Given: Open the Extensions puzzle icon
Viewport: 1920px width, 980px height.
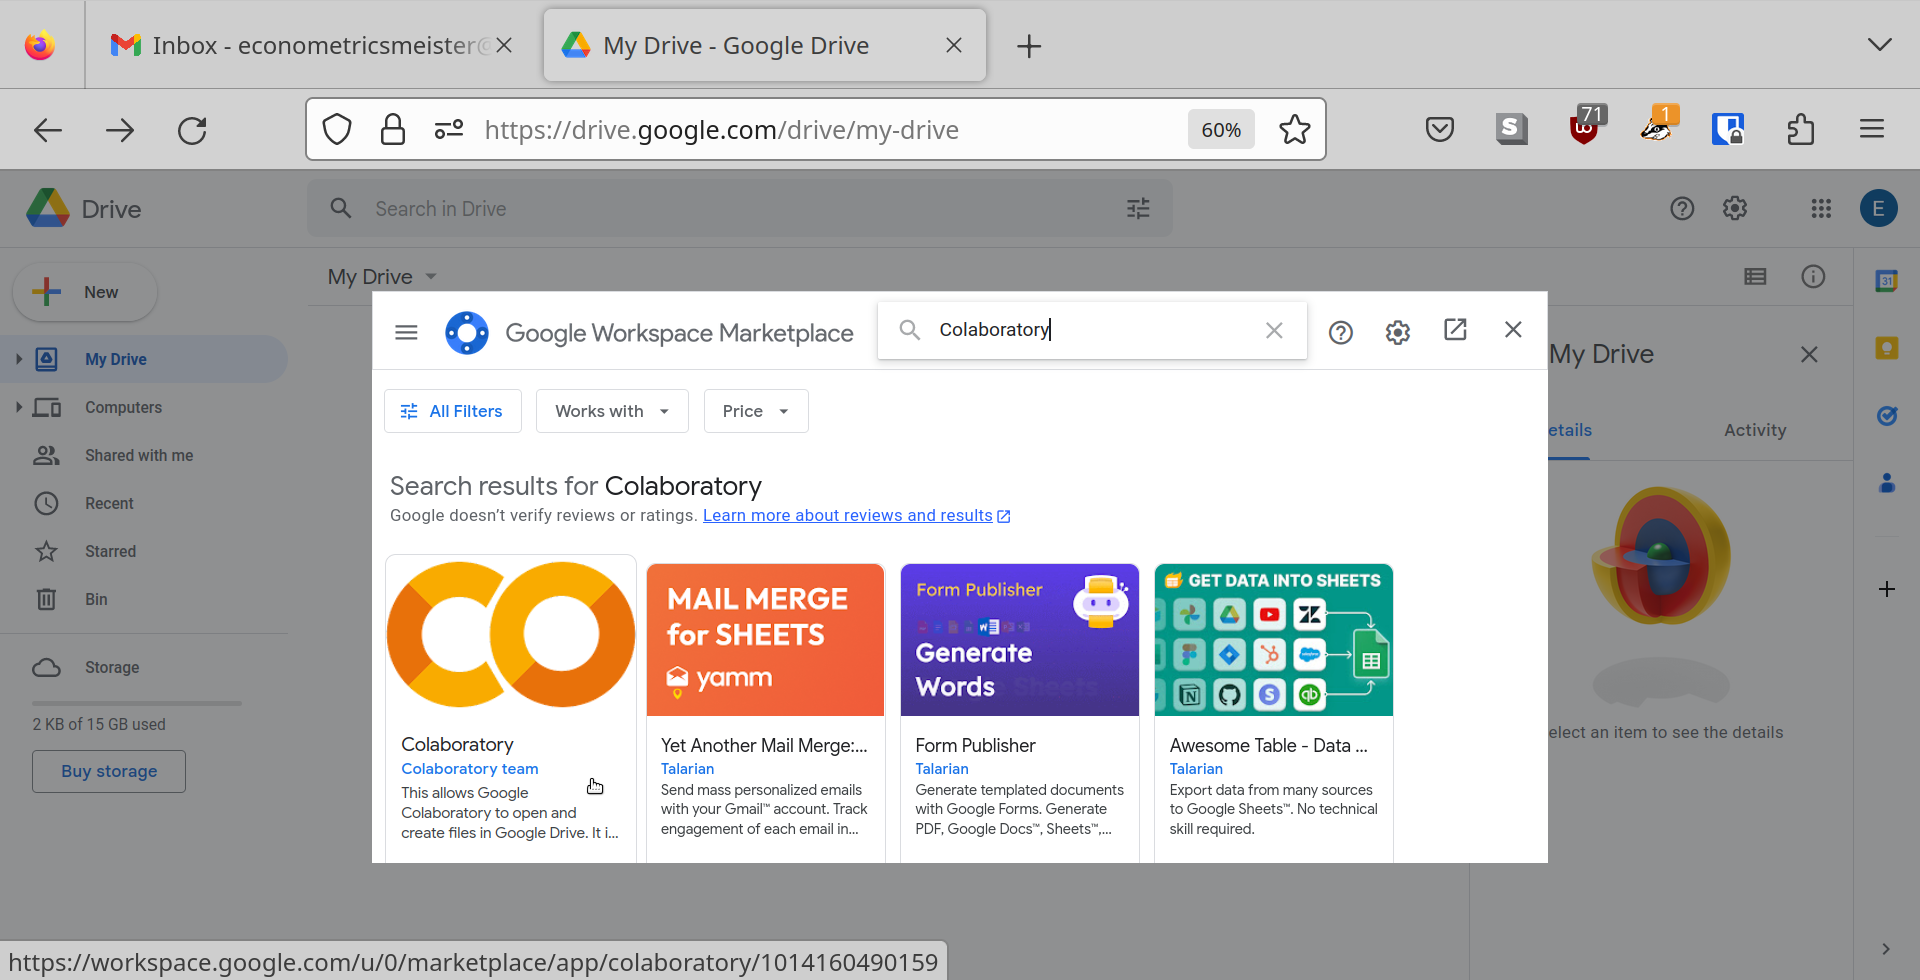Looking at the screenshot, I should 1801,129.
